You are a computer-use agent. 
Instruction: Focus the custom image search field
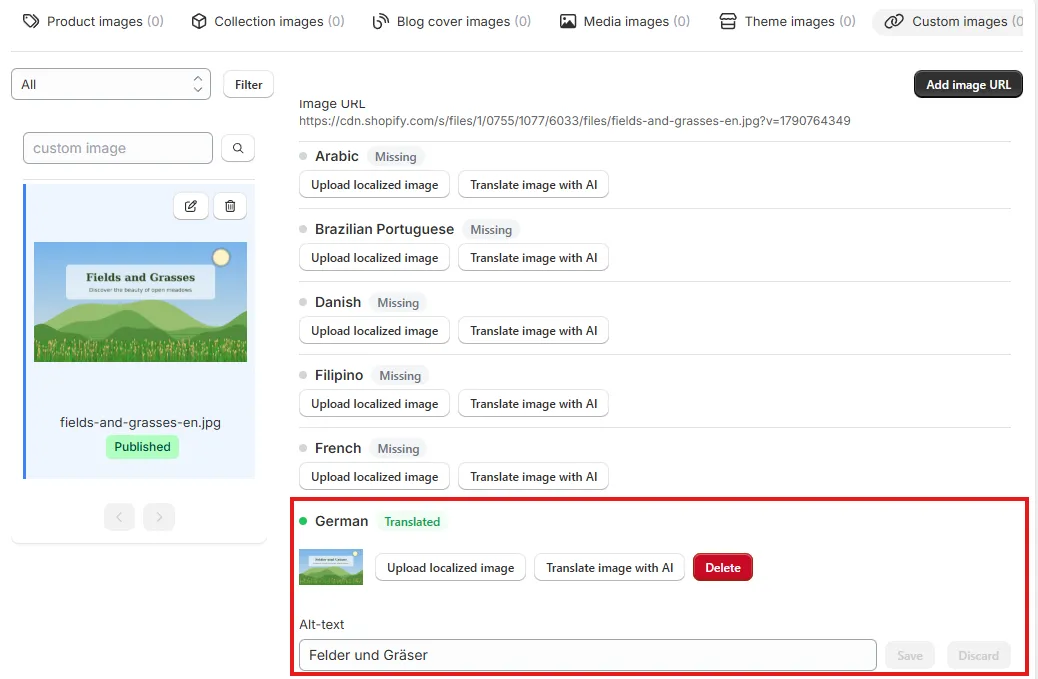tap(118, 148)
